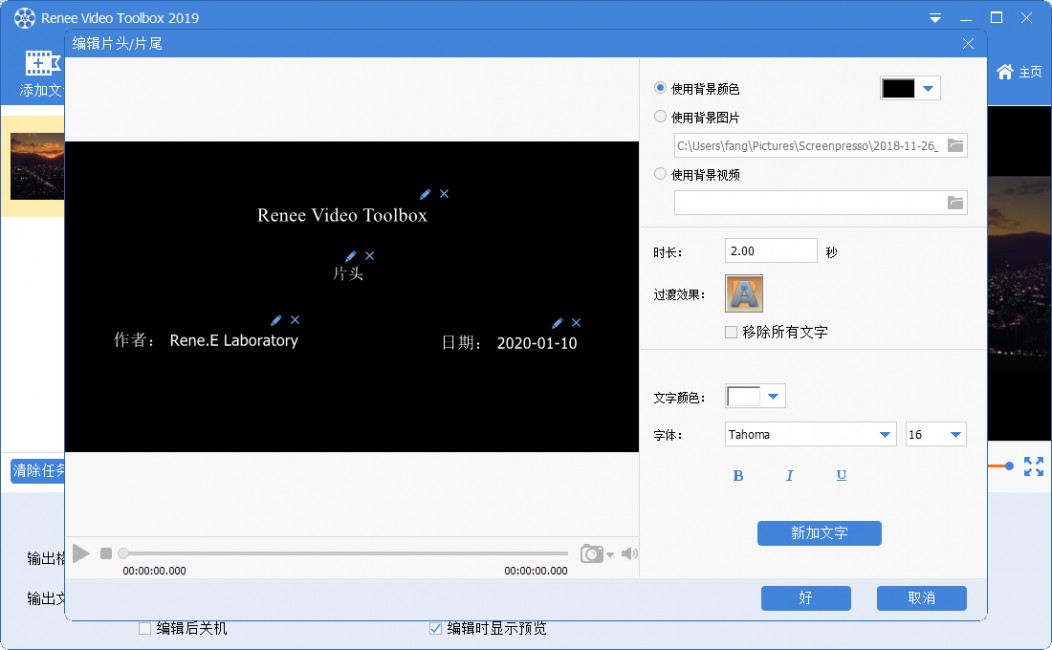Mute the preview volume speaker icon
1052x650 pixels.
(629, 553)
